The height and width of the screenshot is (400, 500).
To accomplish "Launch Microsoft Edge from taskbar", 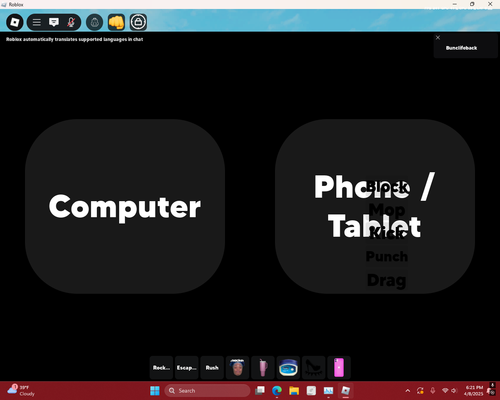I will click(277, 391).
